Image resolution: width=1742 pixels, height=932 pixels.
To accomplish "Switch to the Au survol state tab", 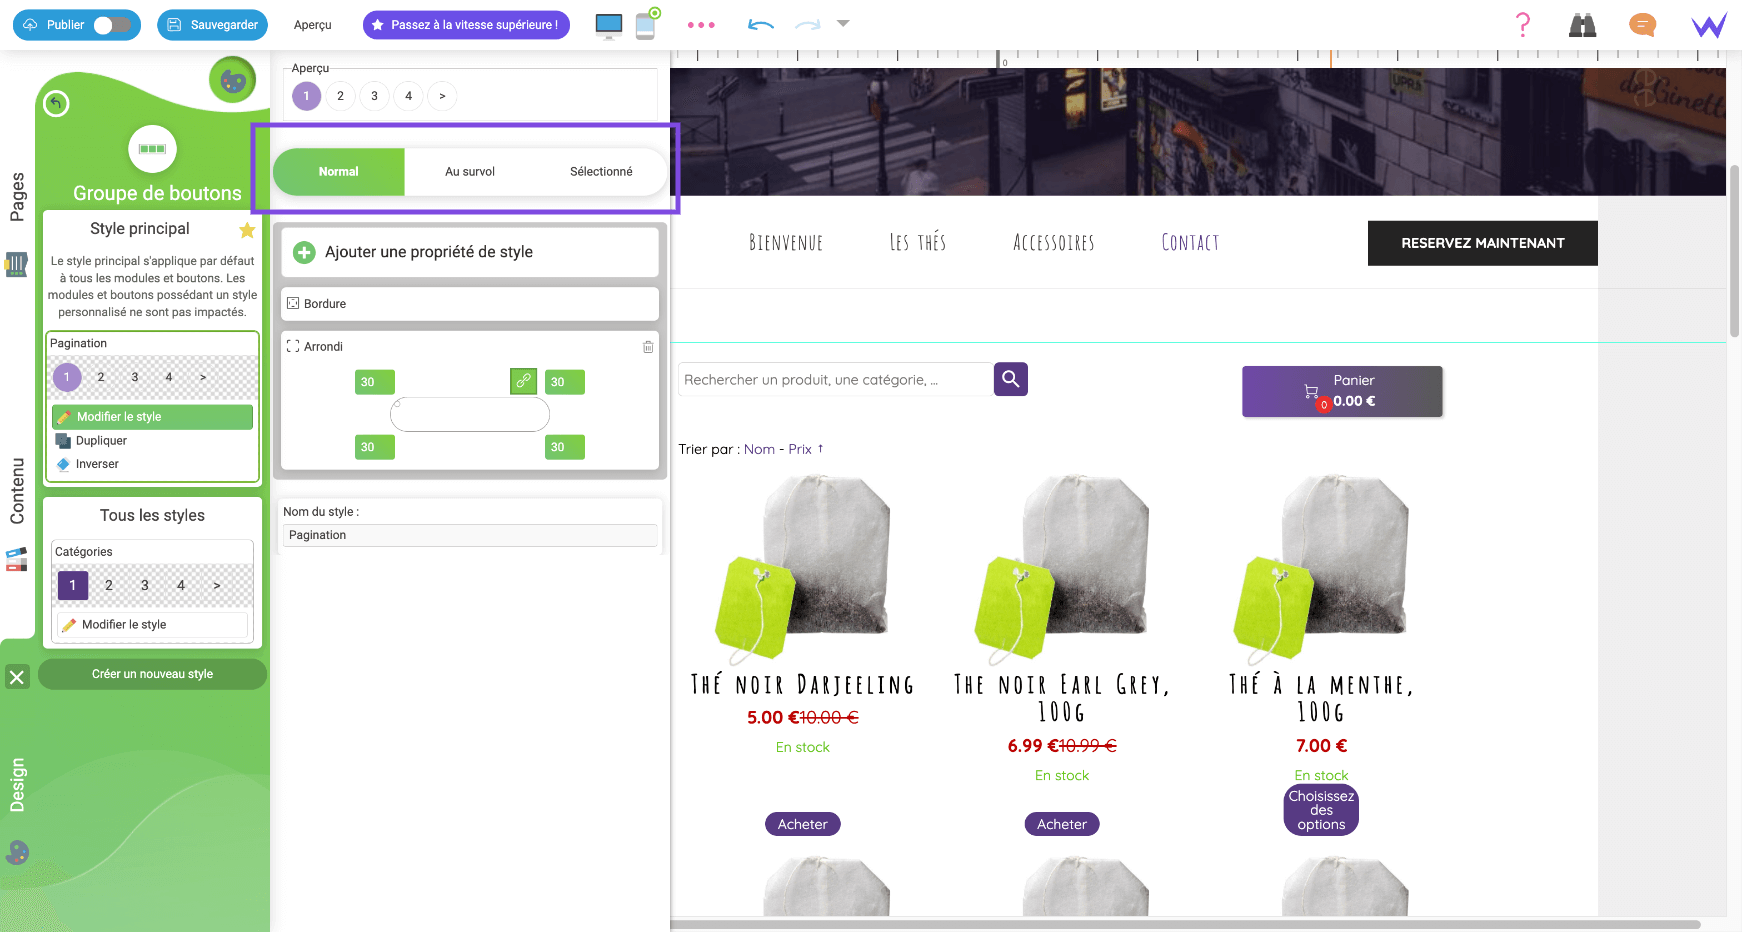I will [470, 172].
